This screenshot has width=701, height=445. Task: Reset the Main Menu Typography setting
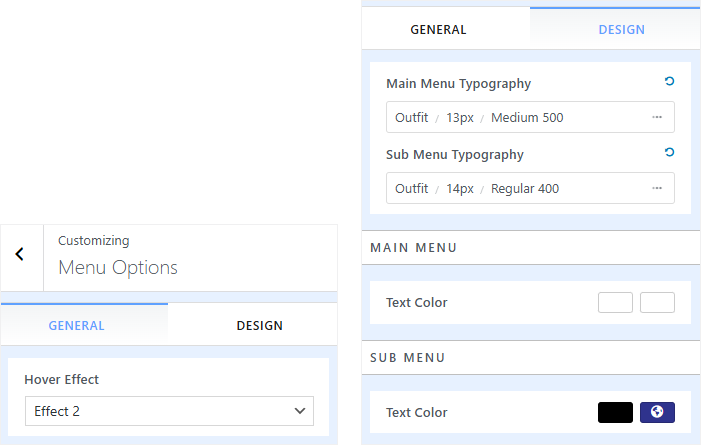(x=669, y=83)
